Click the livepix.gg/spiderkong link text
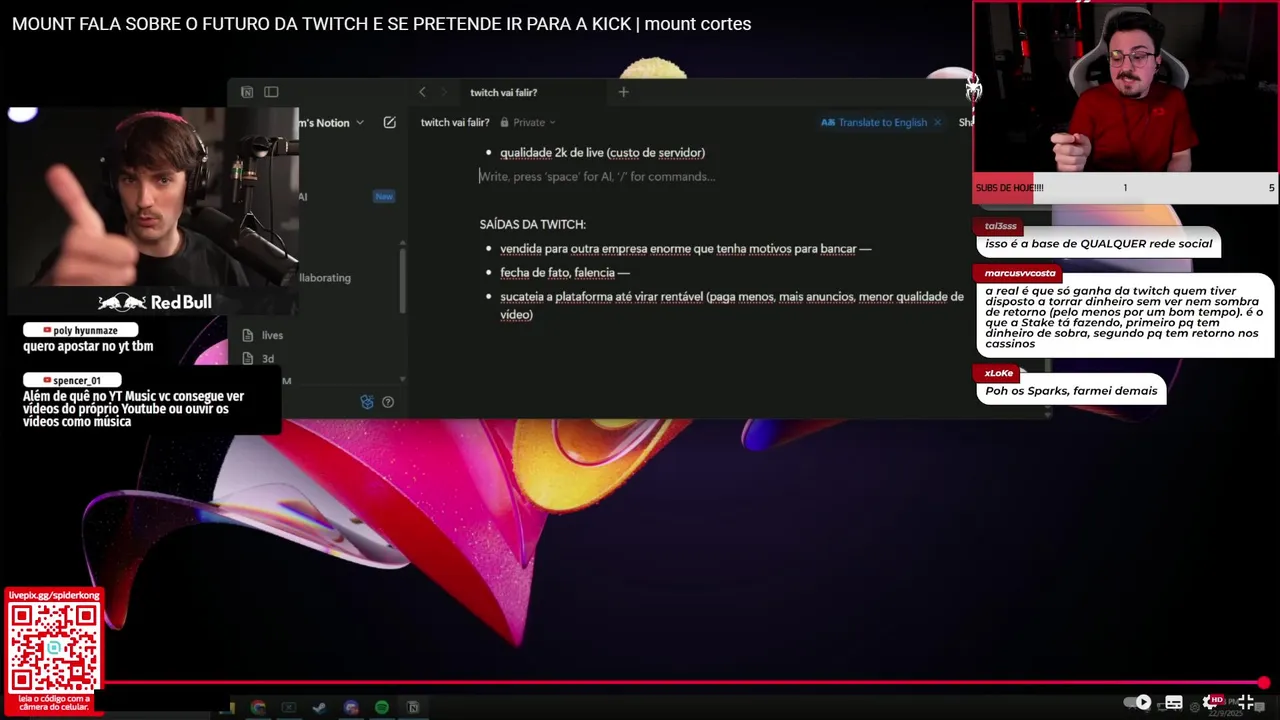 tap(54, 595)
